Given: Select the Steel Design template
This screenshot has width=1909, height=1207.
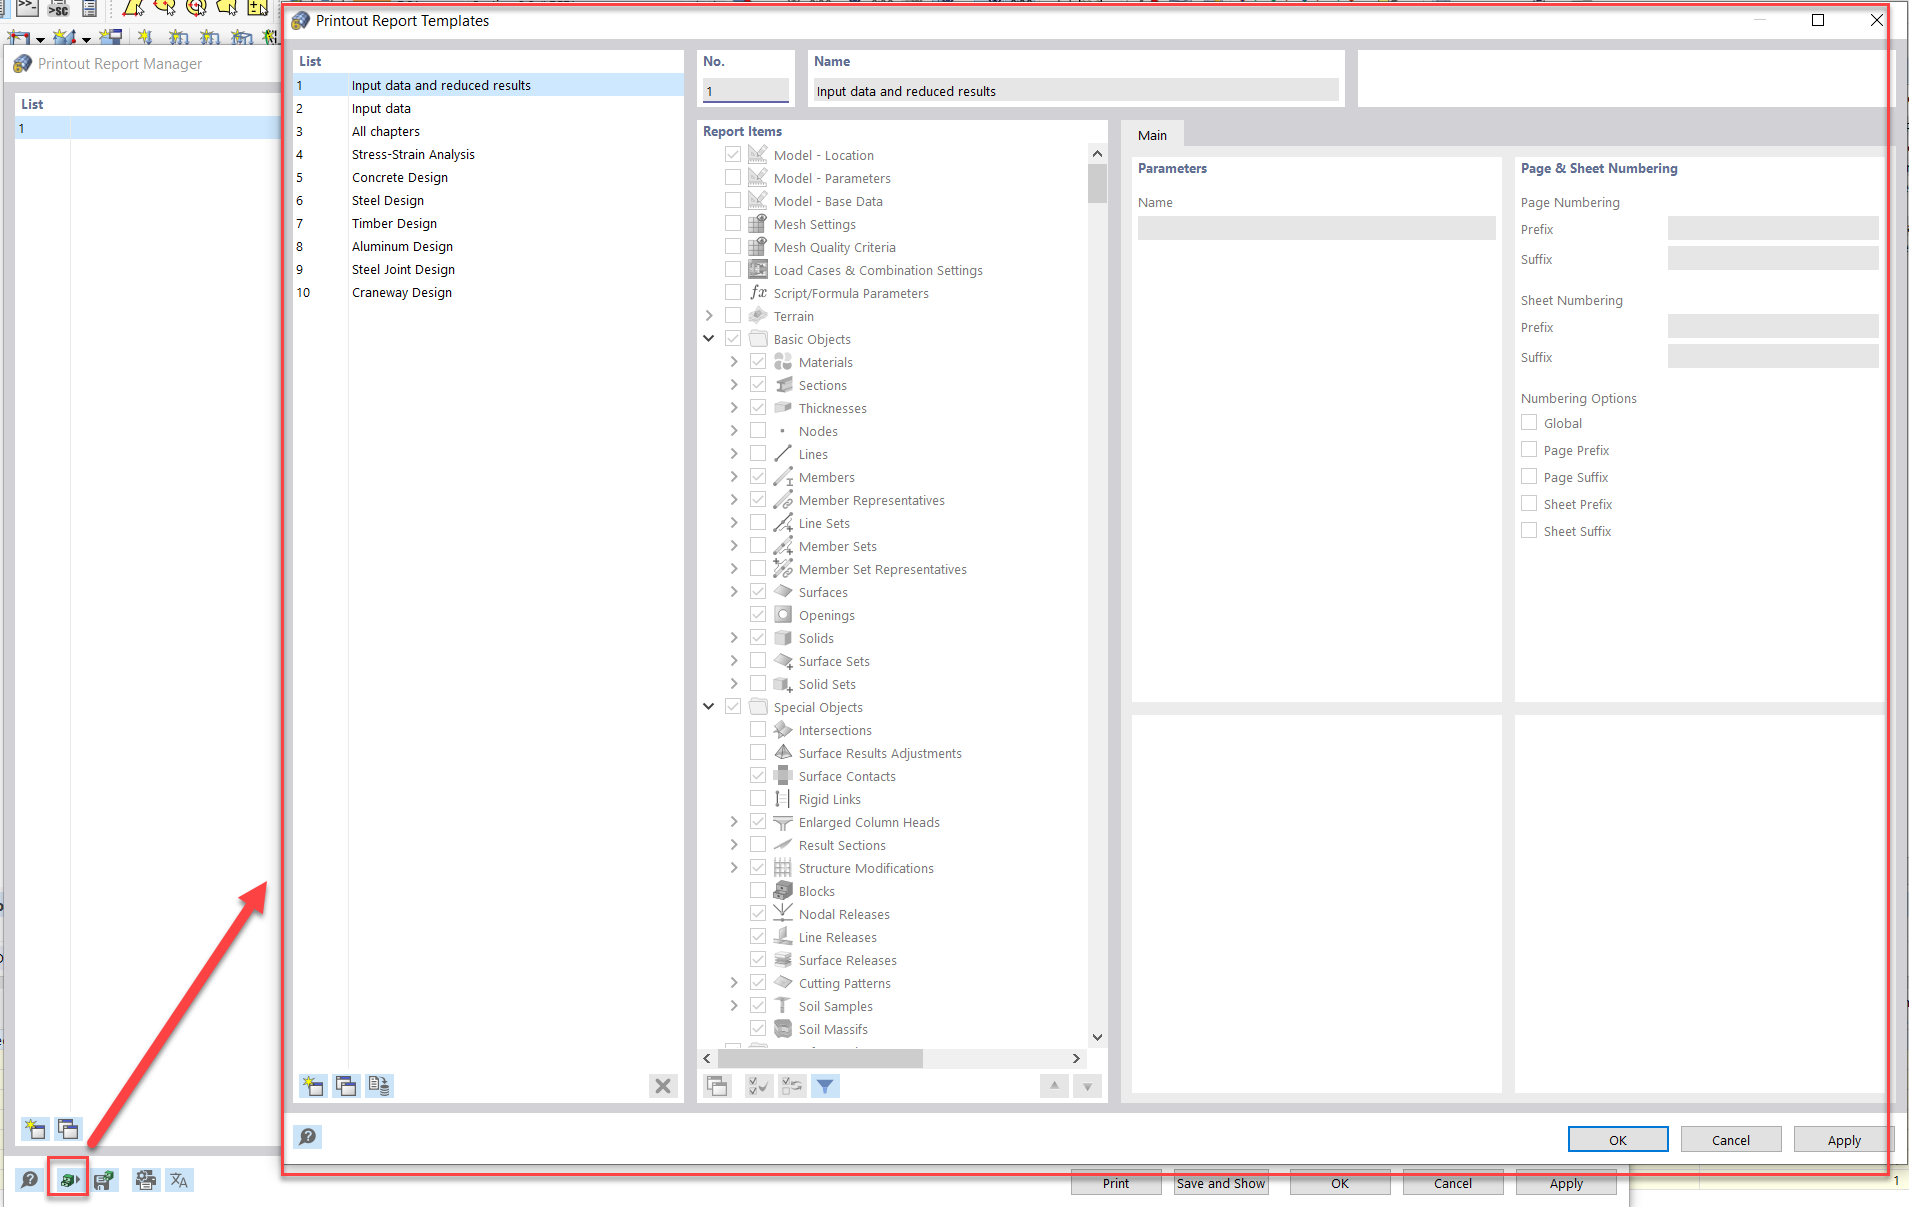Looking at the screenshot, I should click(388, 200).
